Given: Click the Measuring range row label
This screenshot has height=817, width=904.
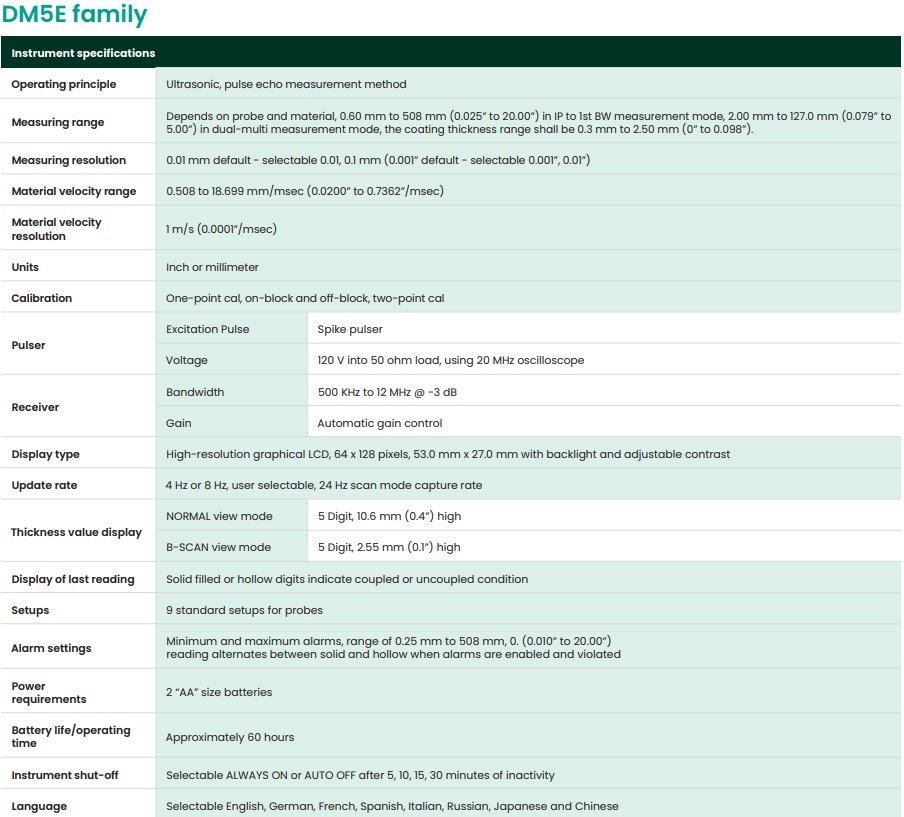Looking at the screenshot, I should (x=58, y=123).
